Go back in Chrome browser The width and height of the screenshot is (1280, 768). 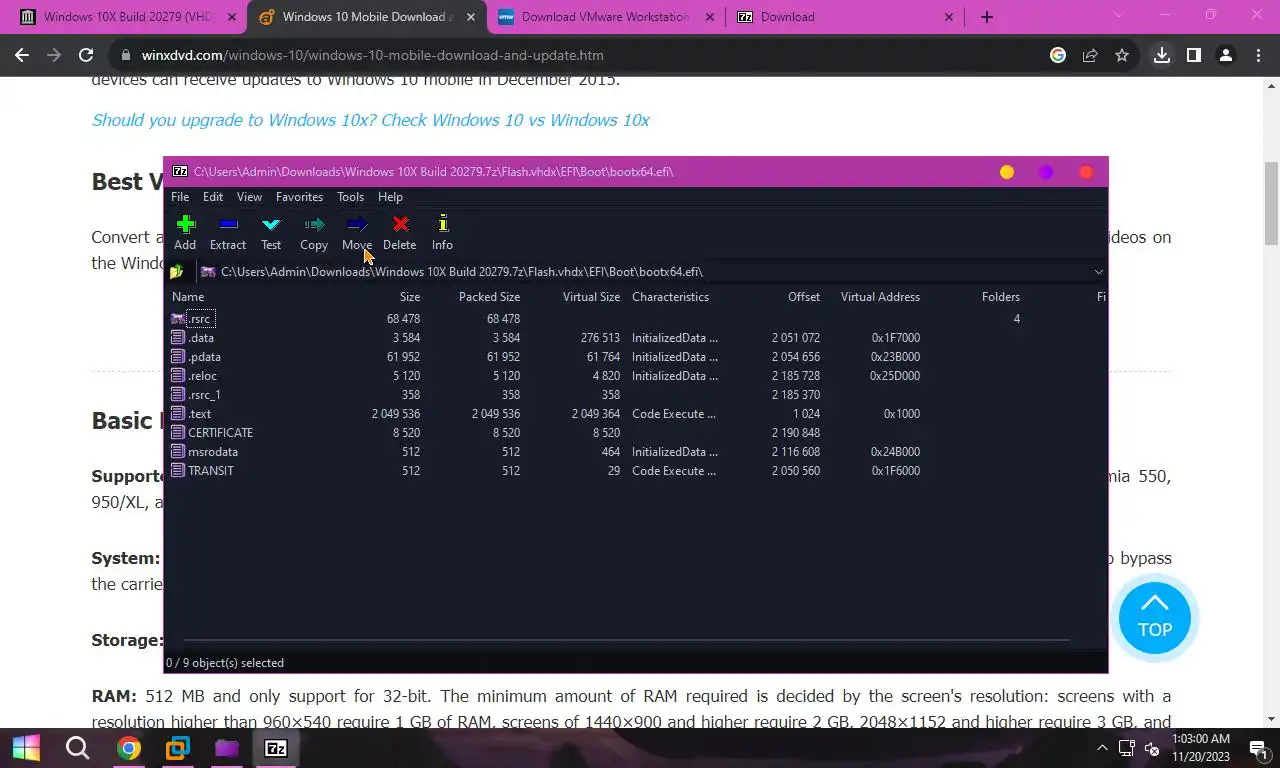[x=22, y=56]
